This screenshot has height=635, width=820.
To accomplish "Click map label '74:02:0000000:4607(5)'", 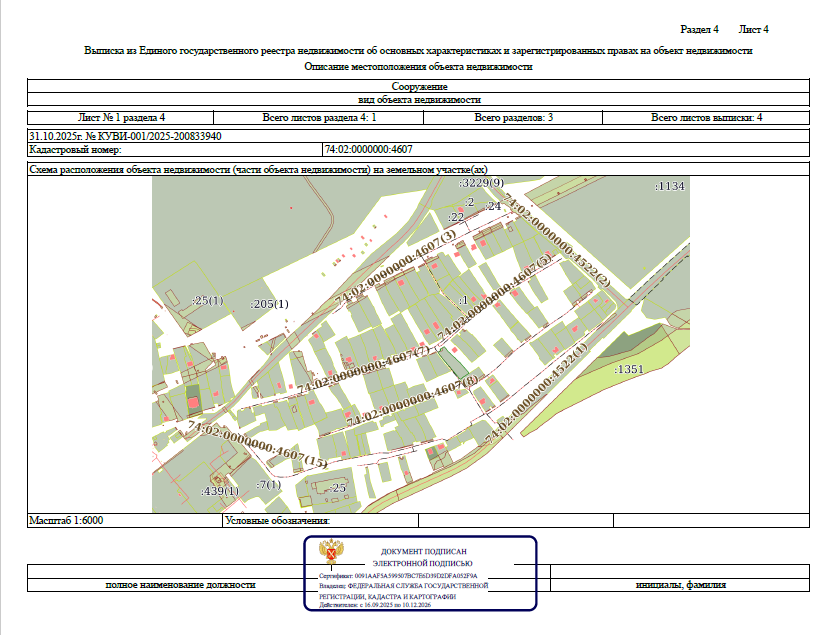I will click(494, 296).
